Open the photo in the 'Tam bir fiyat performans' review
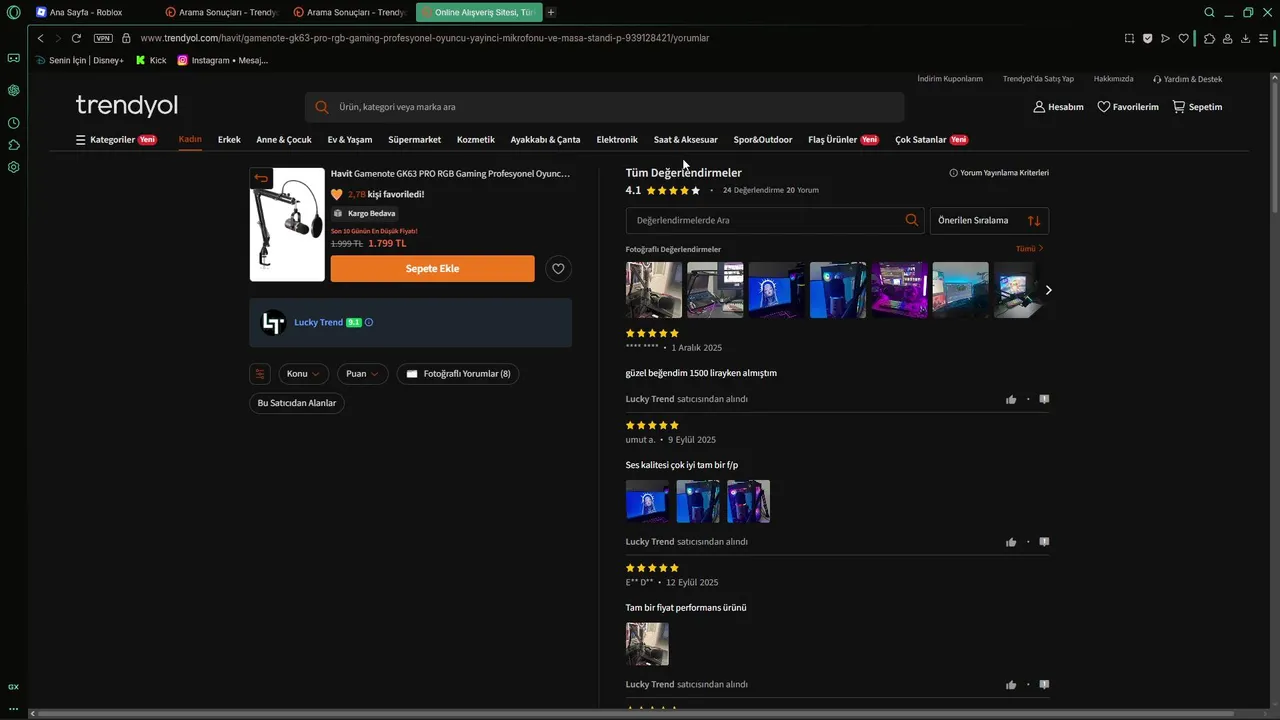 click(647, 644)
